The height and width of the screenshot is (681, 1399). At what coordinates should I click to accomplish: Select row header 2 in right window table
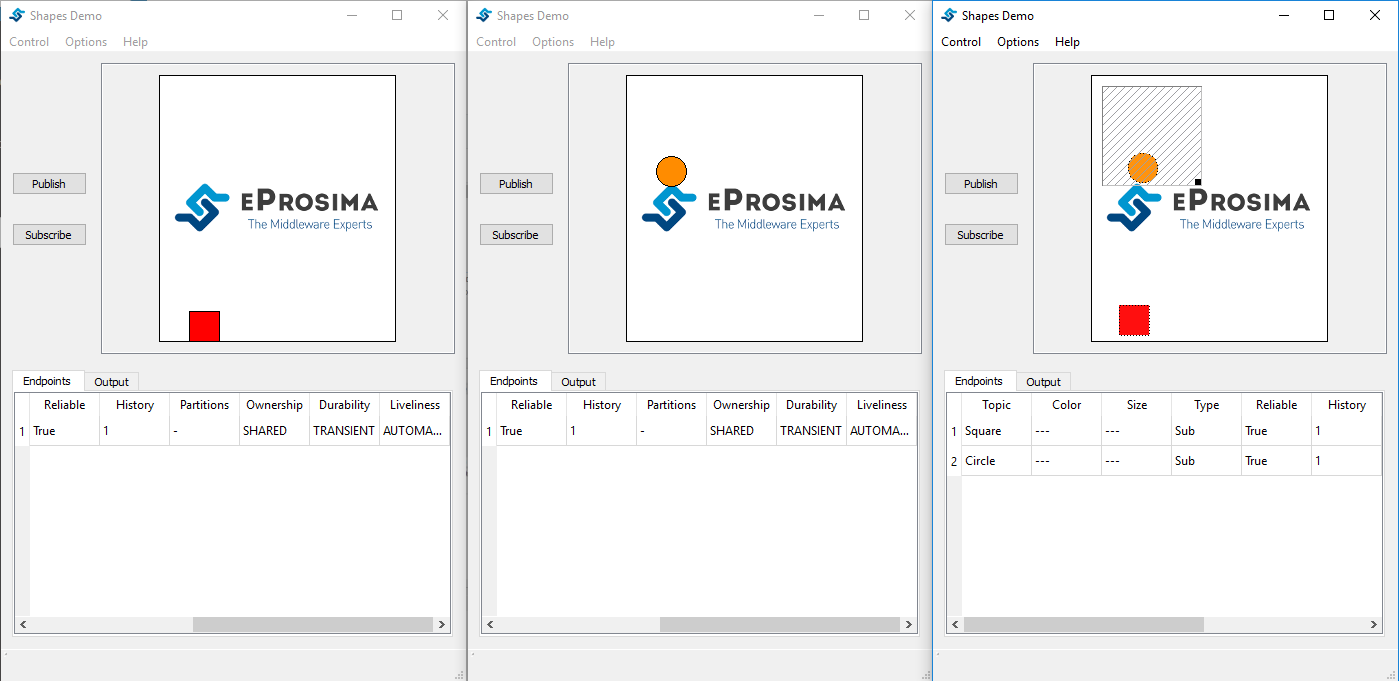954,461
